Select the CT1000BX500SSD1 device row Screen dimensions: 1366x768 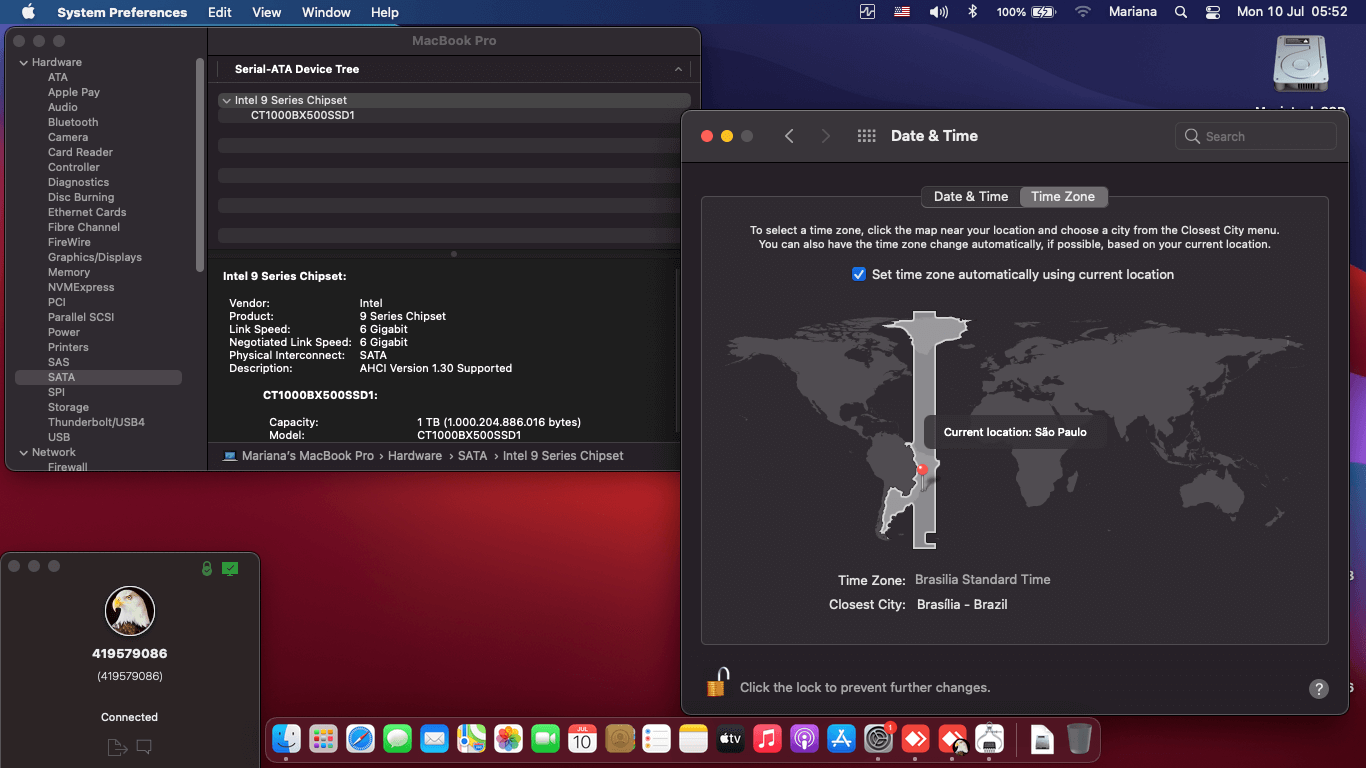pyautogui.click(x=454, y=115)
